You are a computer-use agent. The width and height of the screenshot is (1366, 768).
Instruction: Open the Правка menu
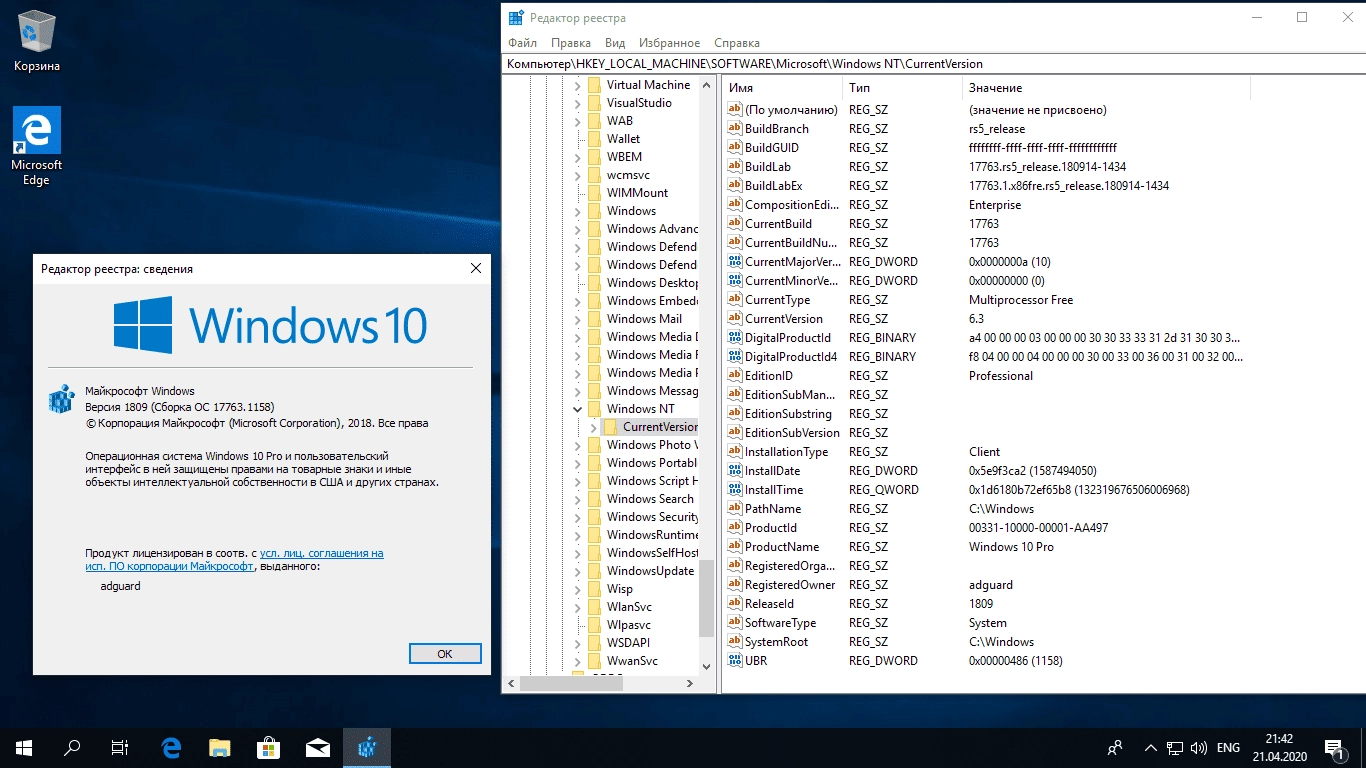[x=571, y=43]
